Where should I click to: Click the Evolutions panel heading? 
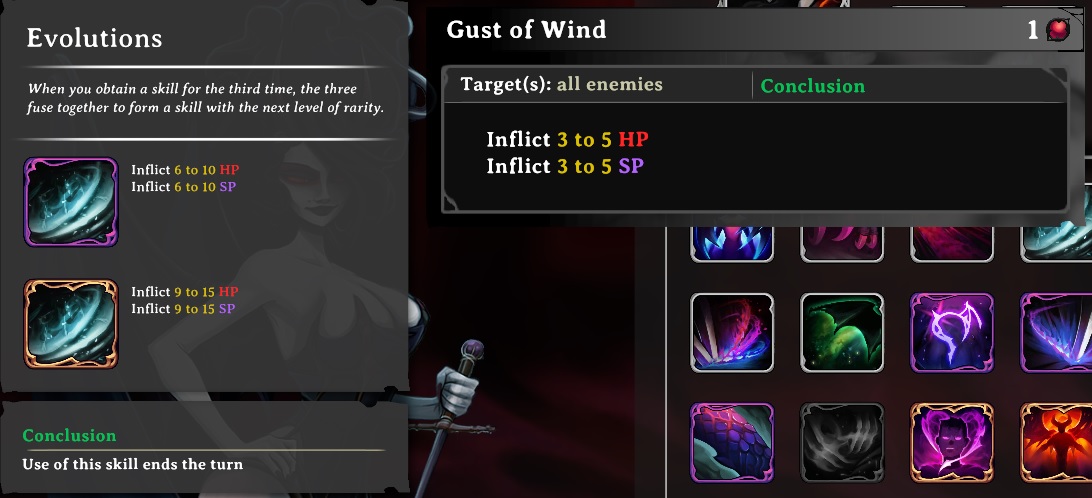pyautogui.click(x=94, y=38)
